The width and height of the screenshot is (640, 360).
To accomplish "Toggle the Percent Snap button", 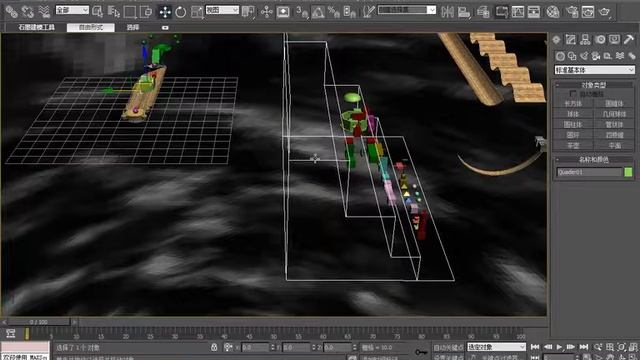I will tap(333, 11).
